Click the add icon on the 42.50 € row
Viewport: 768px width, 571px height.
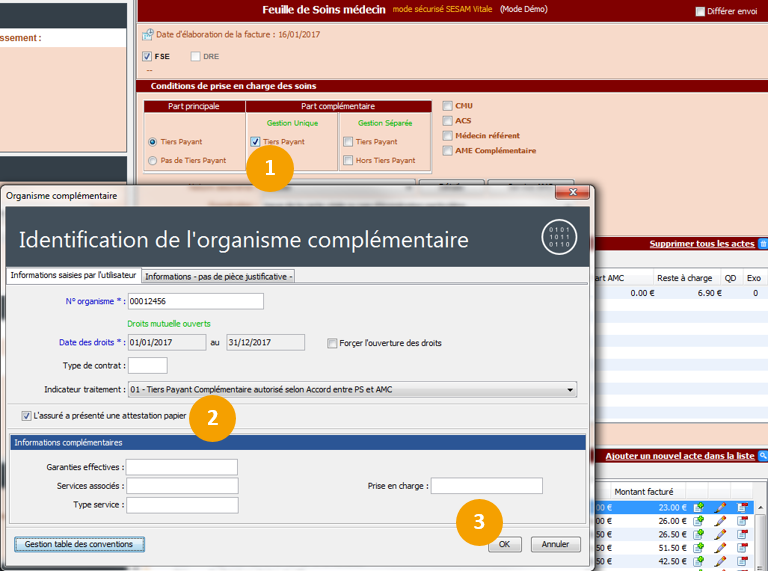(x=699, y=561)
